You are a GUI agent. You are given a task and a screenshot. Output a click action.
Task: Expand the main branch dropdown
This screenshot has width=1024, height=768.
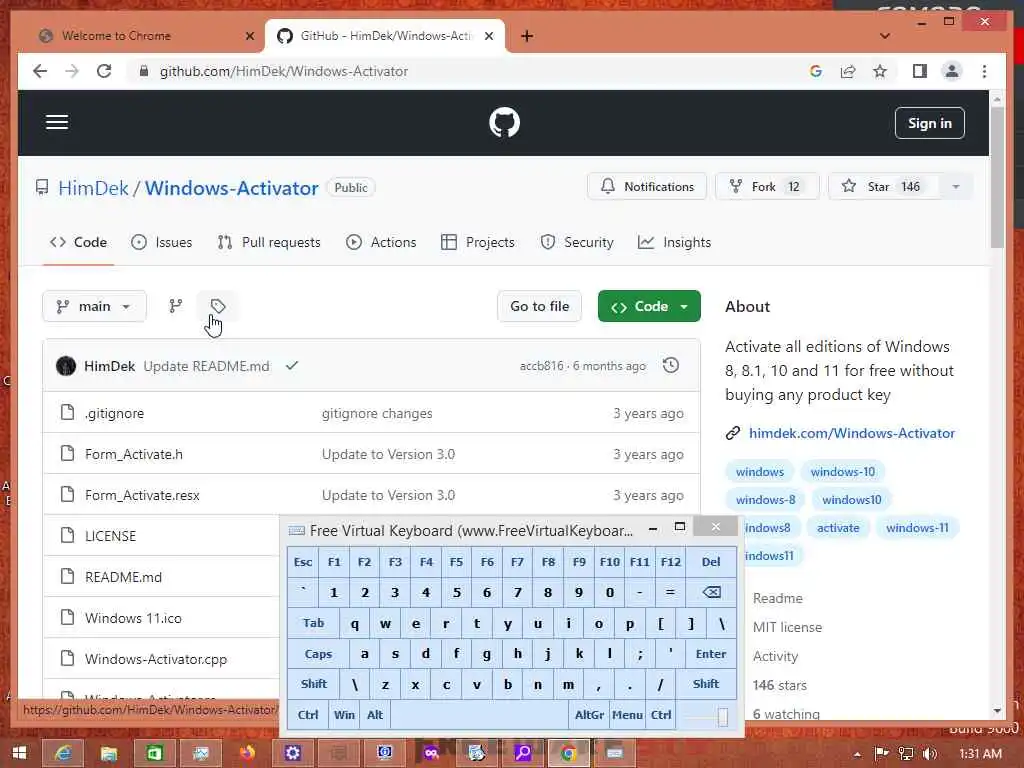pyautogui.click(x=95, y=306)
